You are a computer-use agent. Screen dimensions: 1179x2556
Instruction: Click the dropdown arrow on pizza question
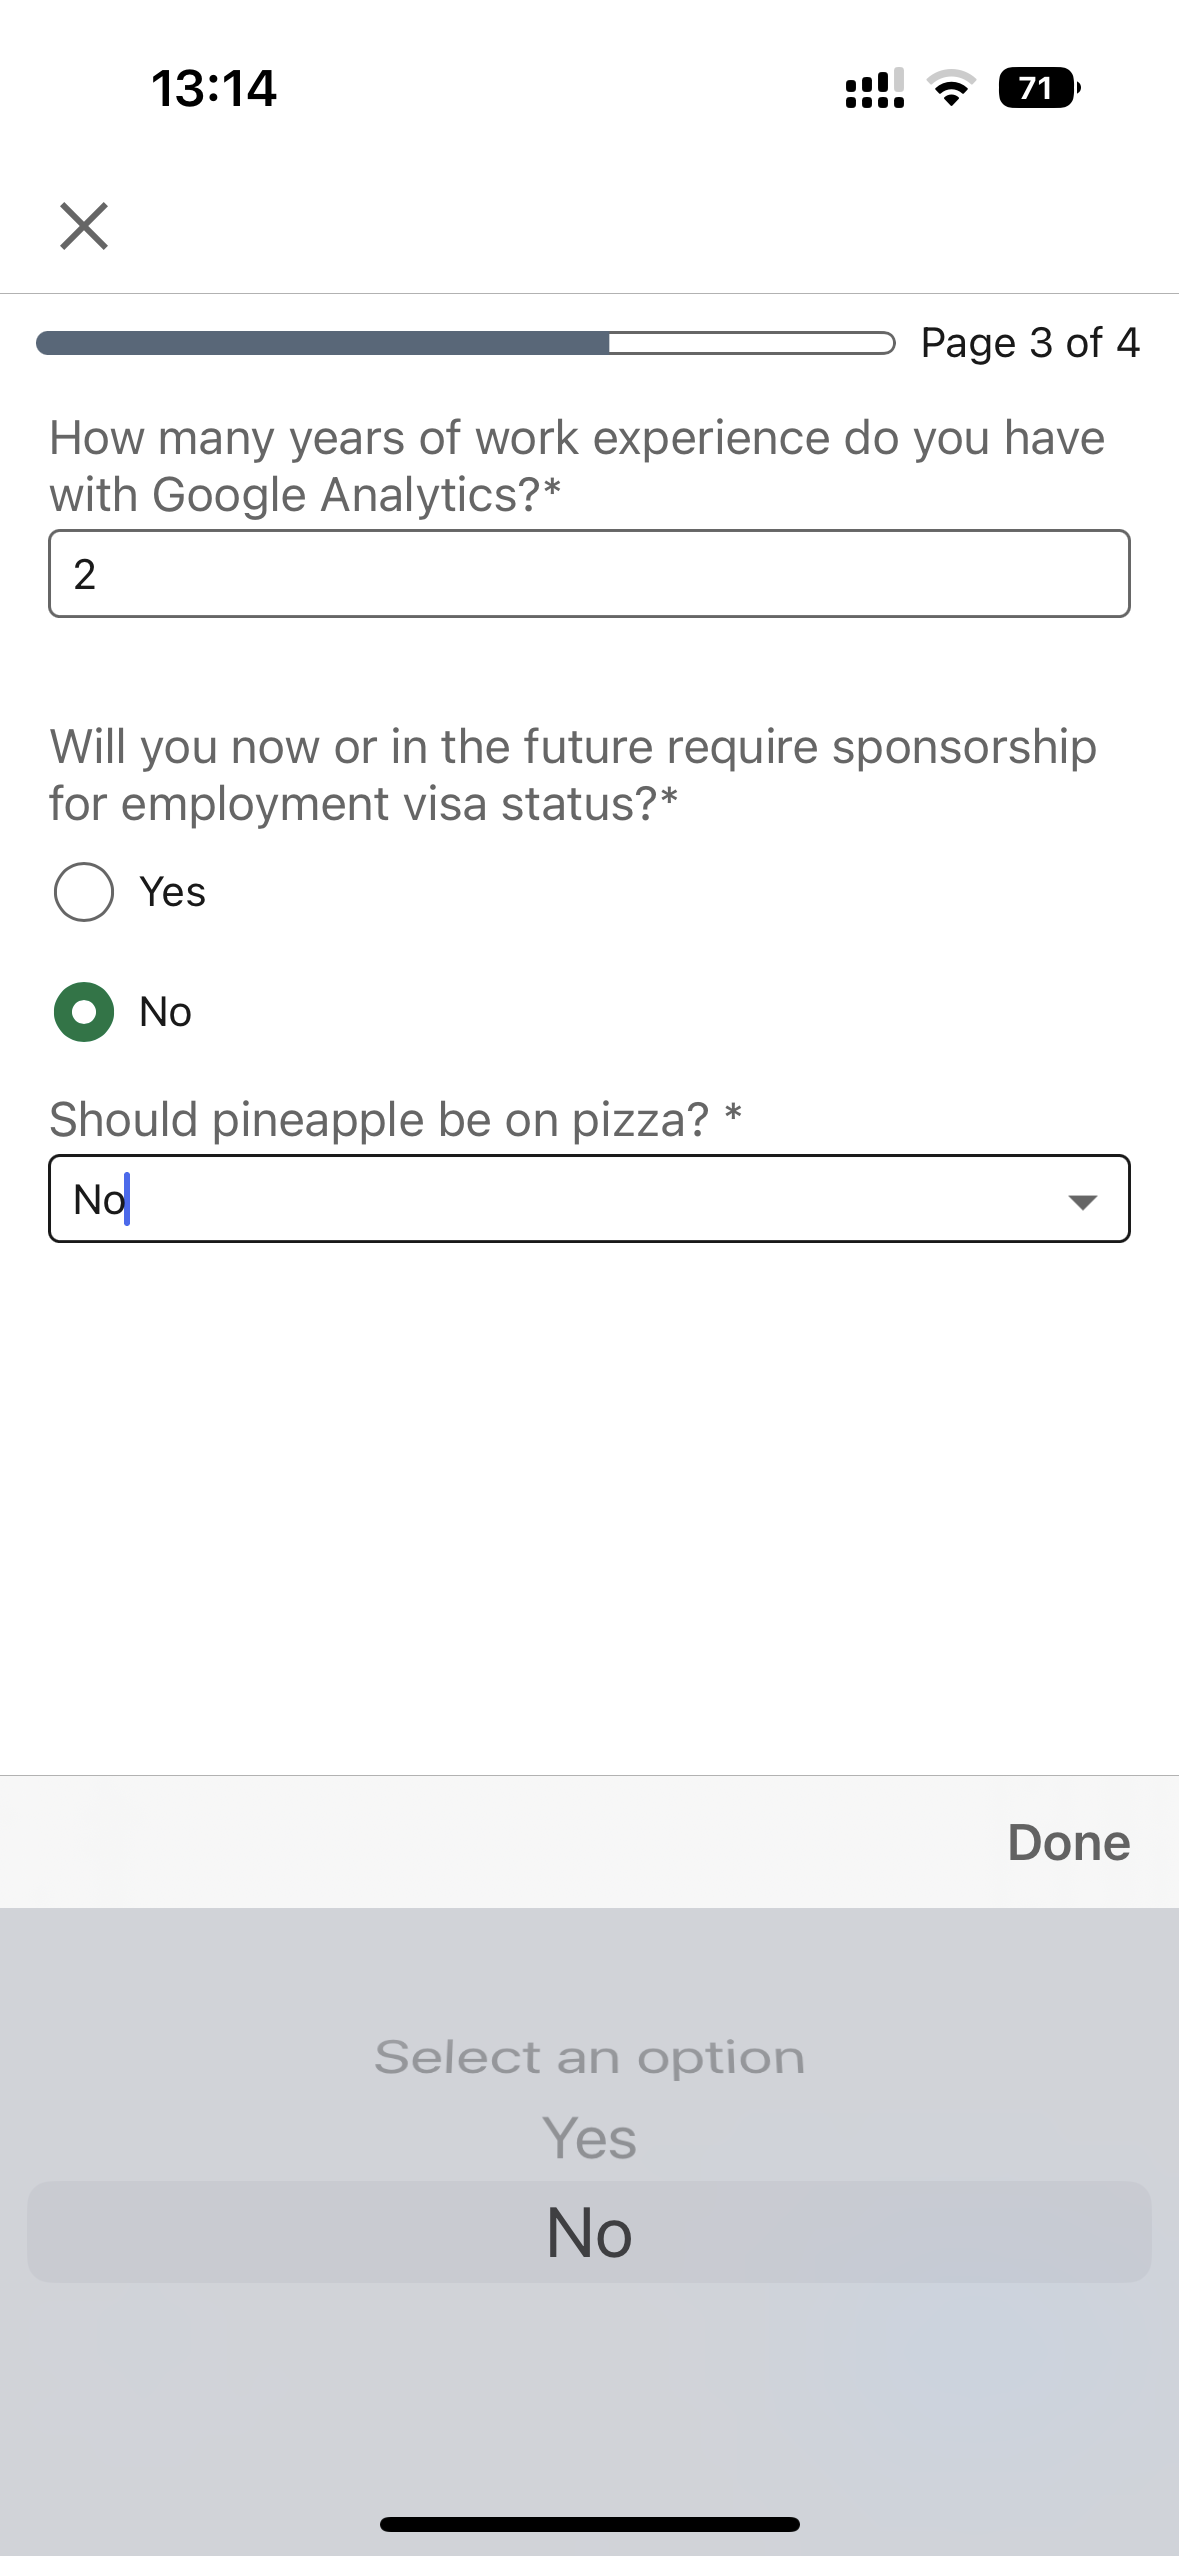tap(1082, 1200)
